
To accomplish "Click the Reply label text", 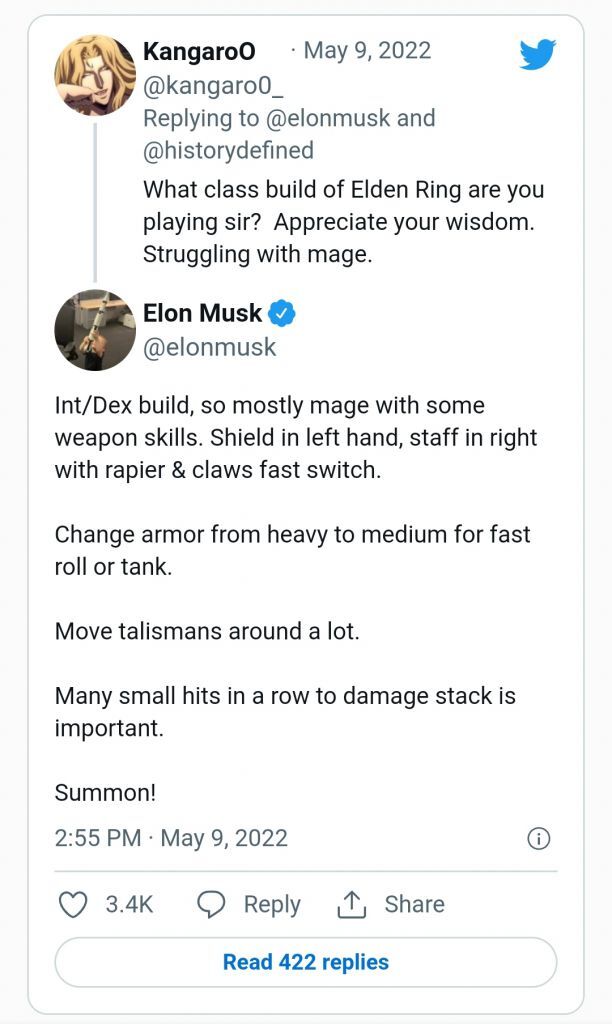I will tap(272, 904).
